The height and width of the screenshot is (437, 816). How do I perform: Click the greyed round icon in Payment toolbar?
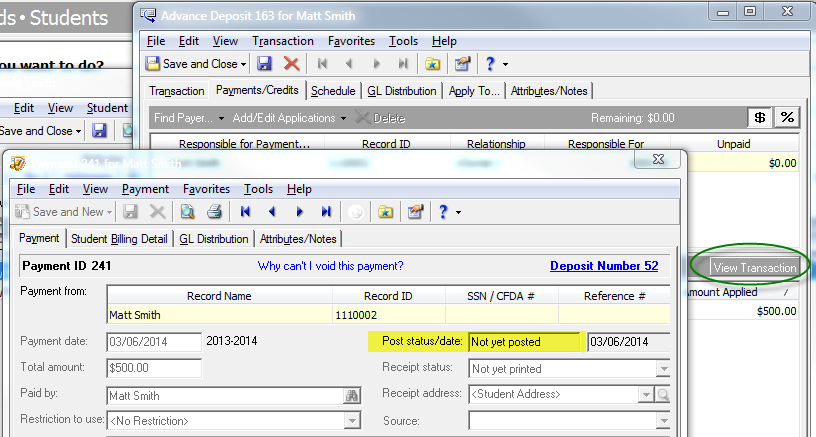click(x=355, y=212)
